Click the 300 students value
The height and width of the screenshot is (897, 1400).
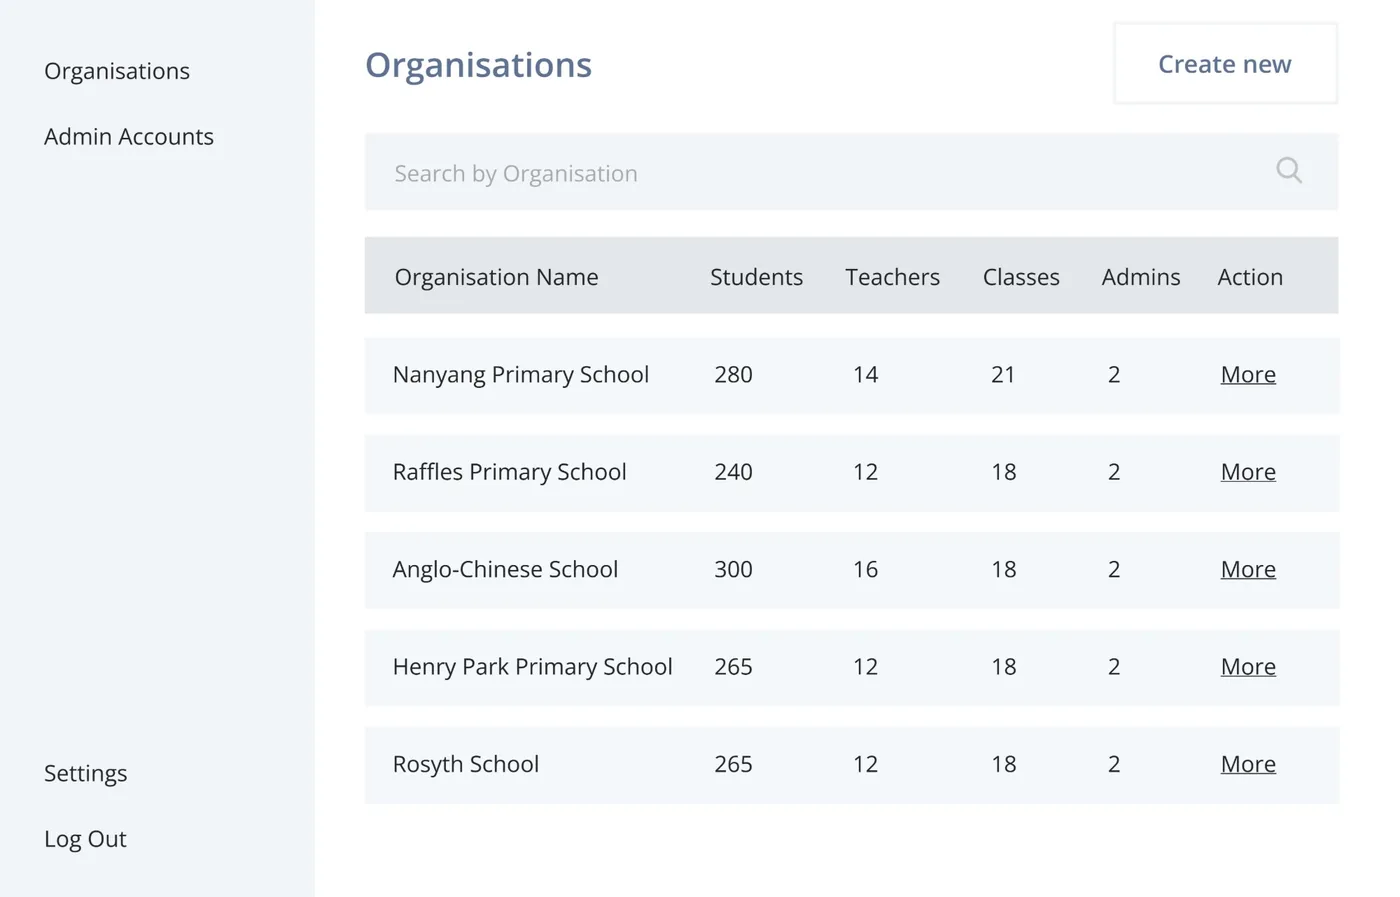coord(733,569)
